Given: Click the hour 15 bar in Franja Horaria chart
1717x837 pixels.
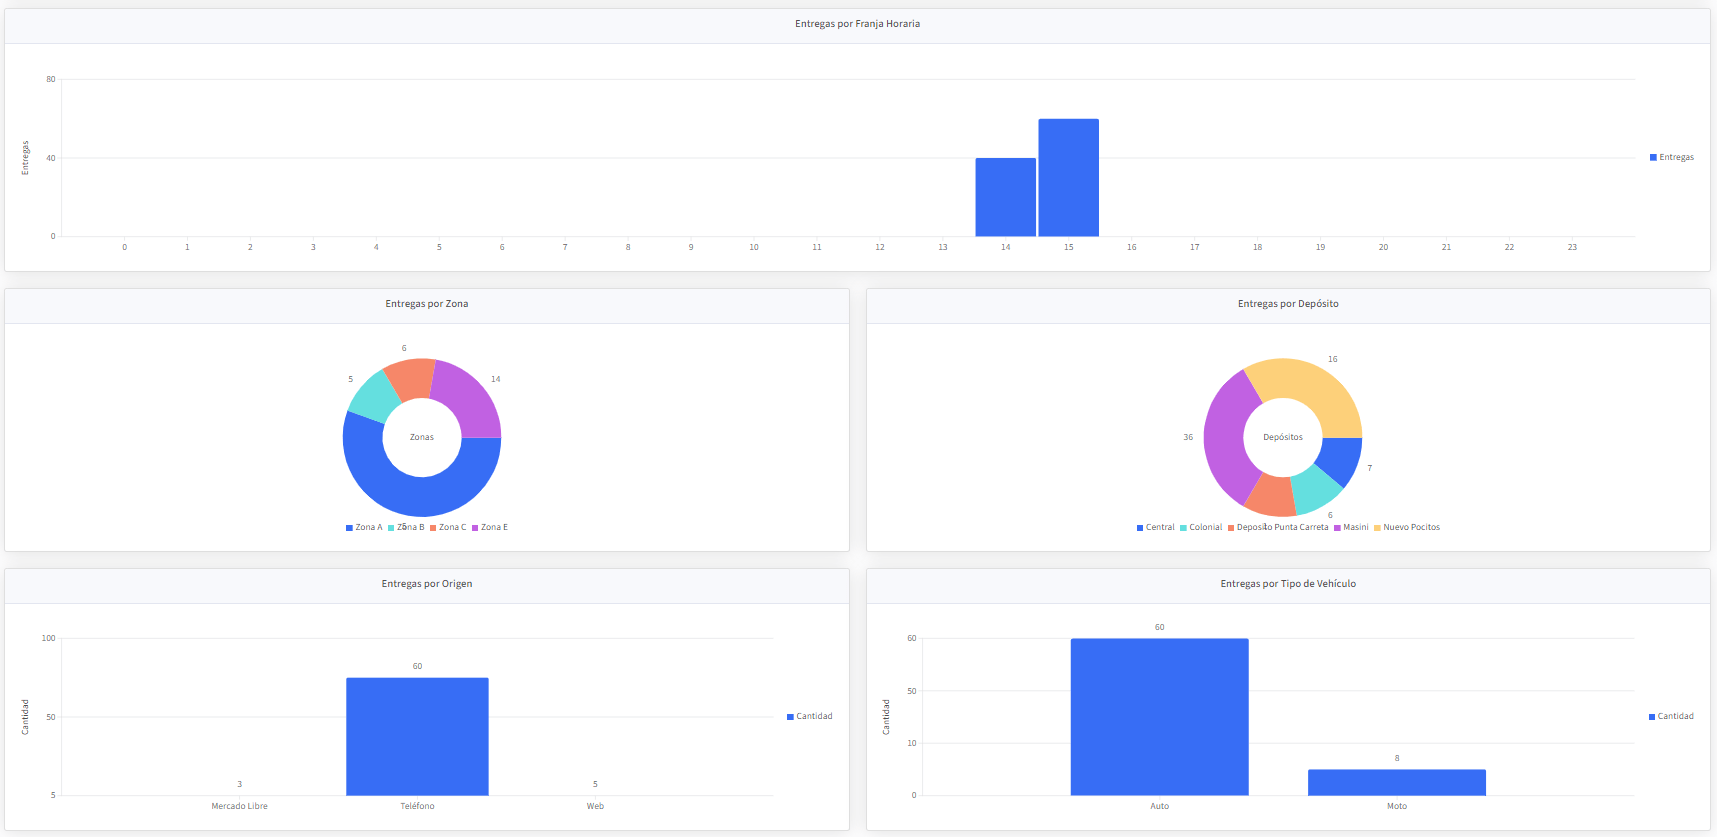Looking at the screenshot, I should pos(1068,178).
